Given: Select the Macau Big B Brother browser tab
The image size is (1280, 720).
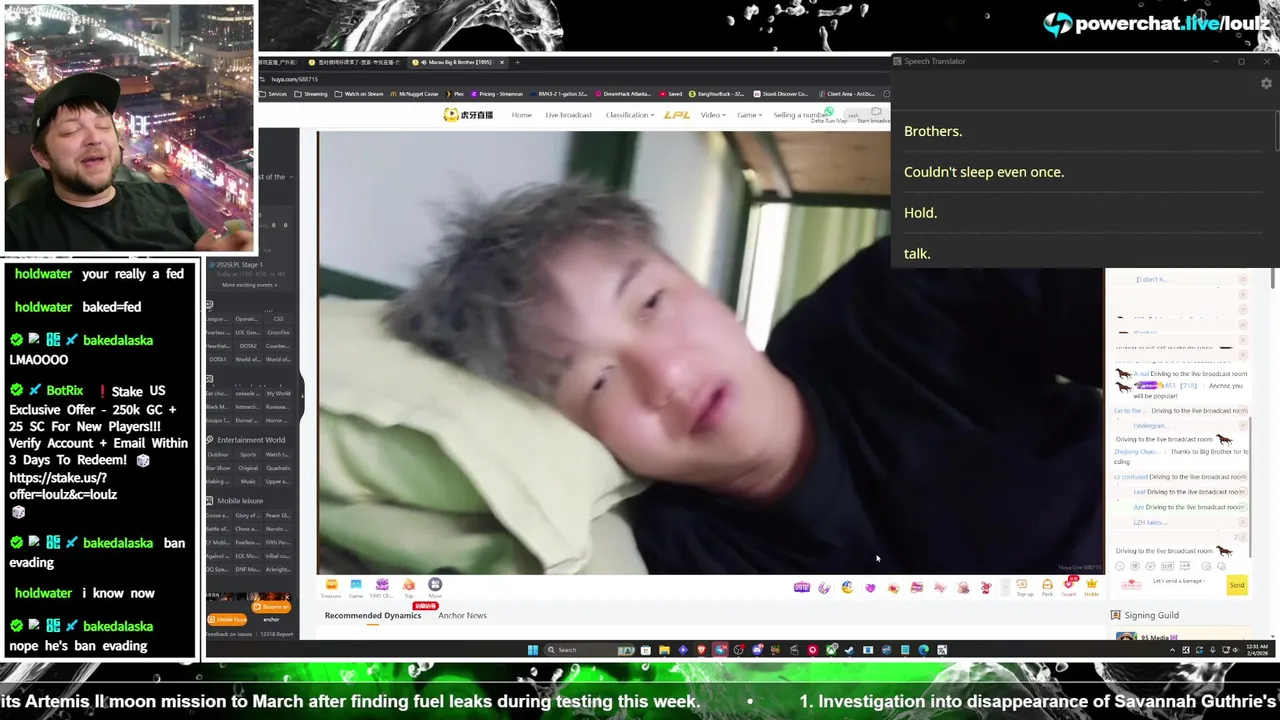Looking at the screenshot, I should pyautogui.click(x=460, y=62).
